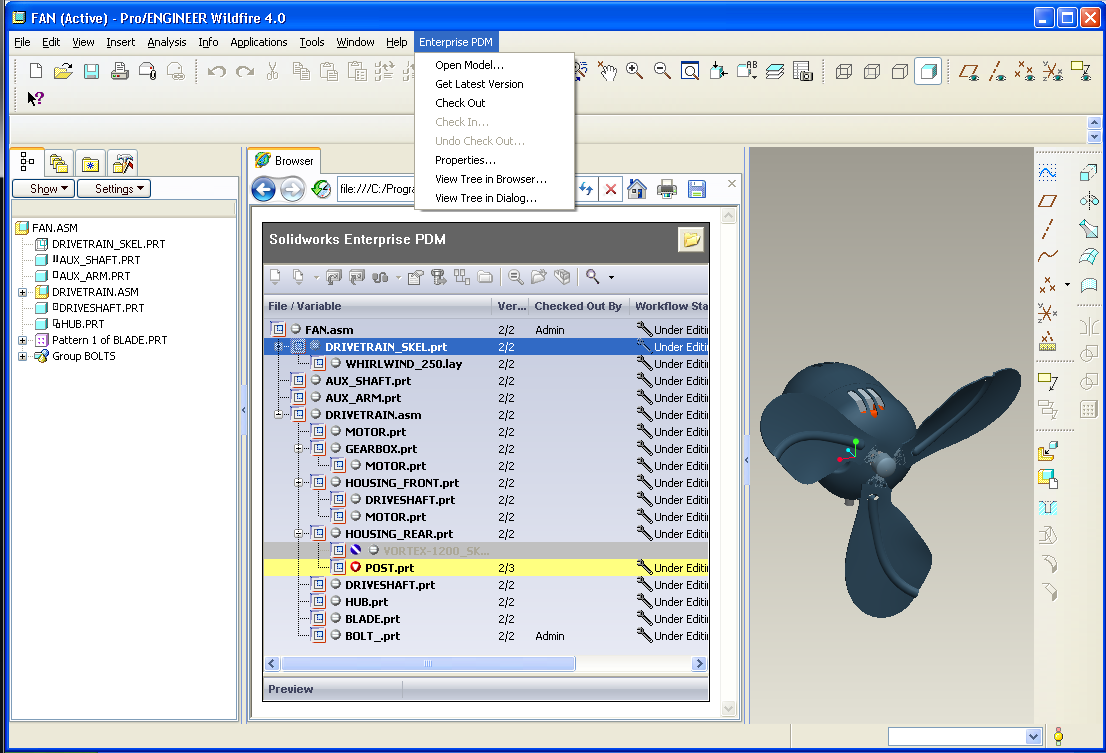Screen dimensions: 1106x753
Task: Save model with the diskette icon
Action: click(x=92, y=71)
